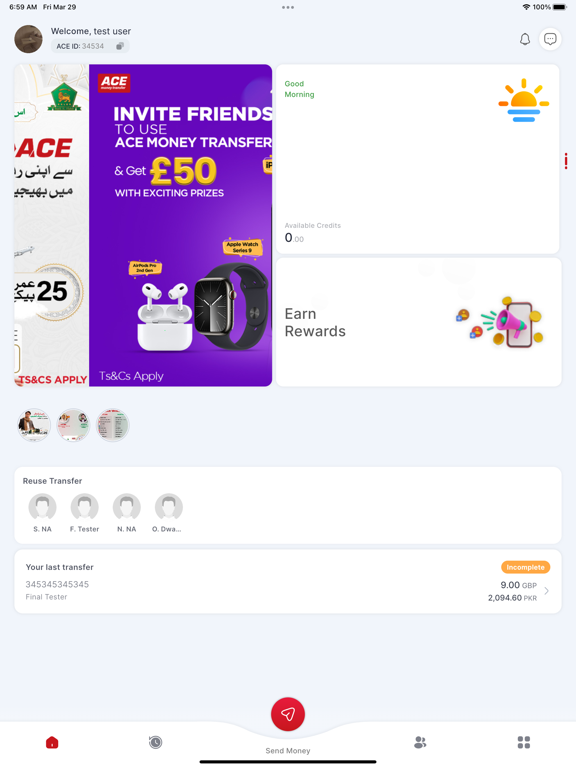The image size is (576, 768).
Task: Open the Earn Rewards card
Action: point(418,322)
